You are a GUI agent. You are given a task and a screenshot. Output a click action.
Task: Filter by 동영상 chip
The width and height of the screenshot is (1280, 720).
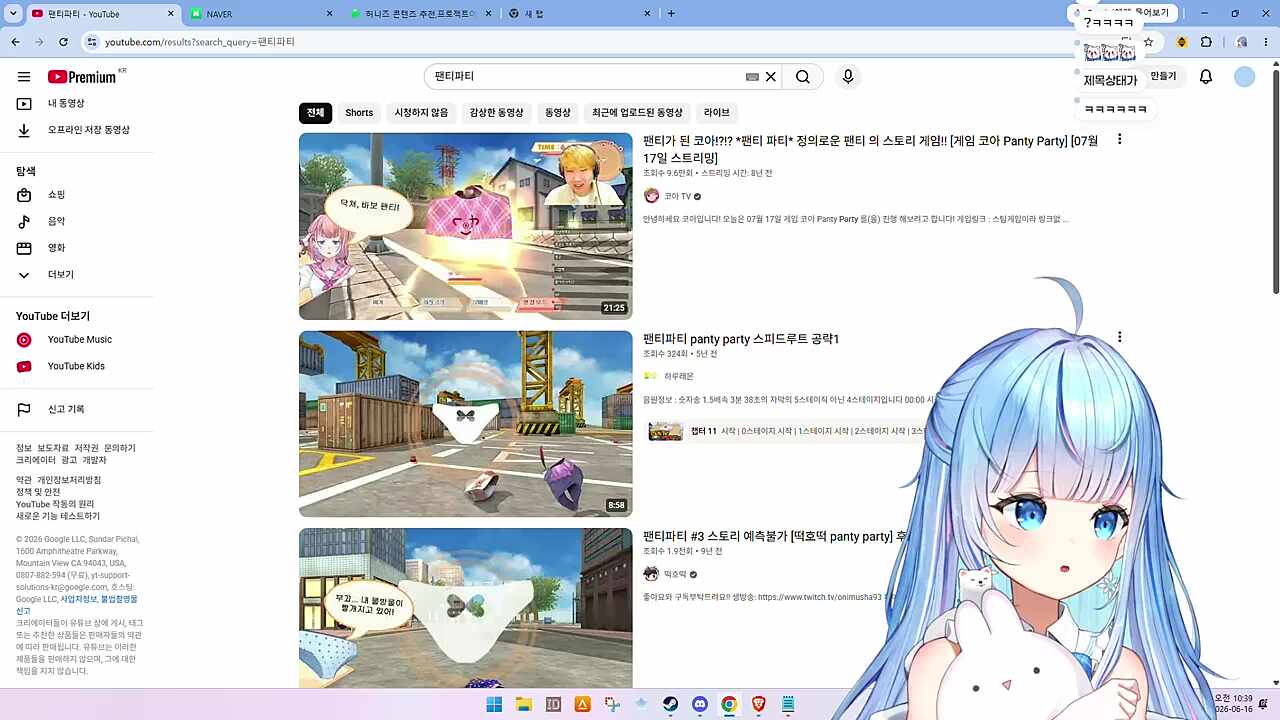557,113
